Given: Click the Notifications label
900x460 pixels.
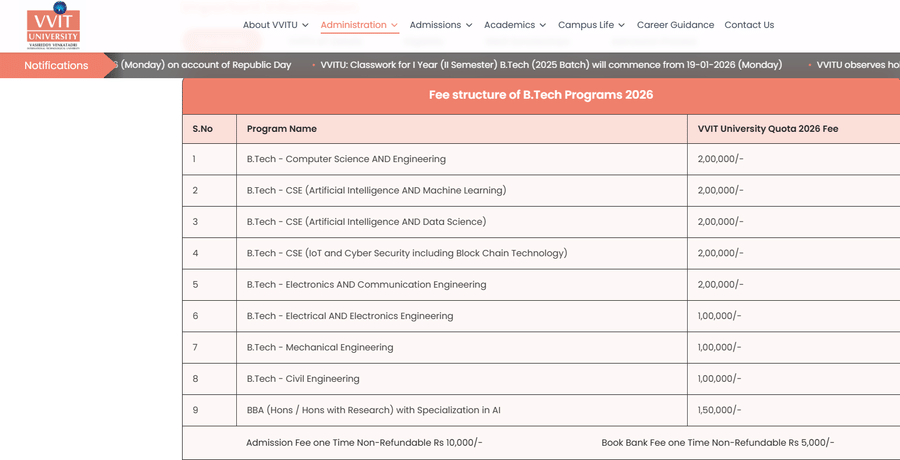Looking at the screenshot, I should tap(56, 65).
